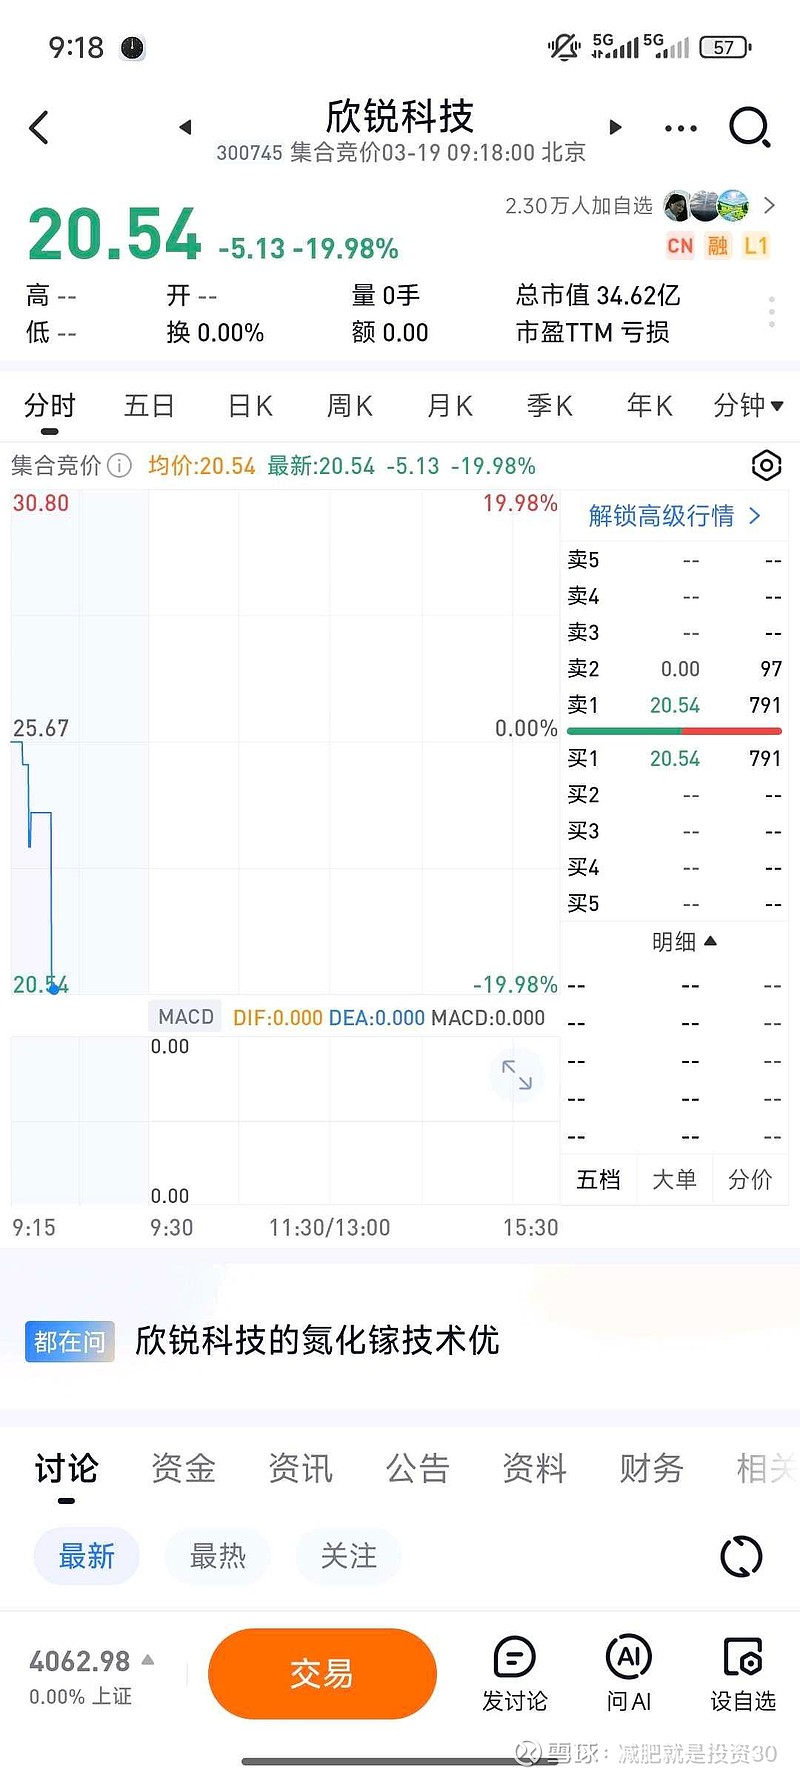The width and height of the screenshot is (800, 1778).
Task: Tap 解锁高级行情 link
Action: click(x=675, y=516)
